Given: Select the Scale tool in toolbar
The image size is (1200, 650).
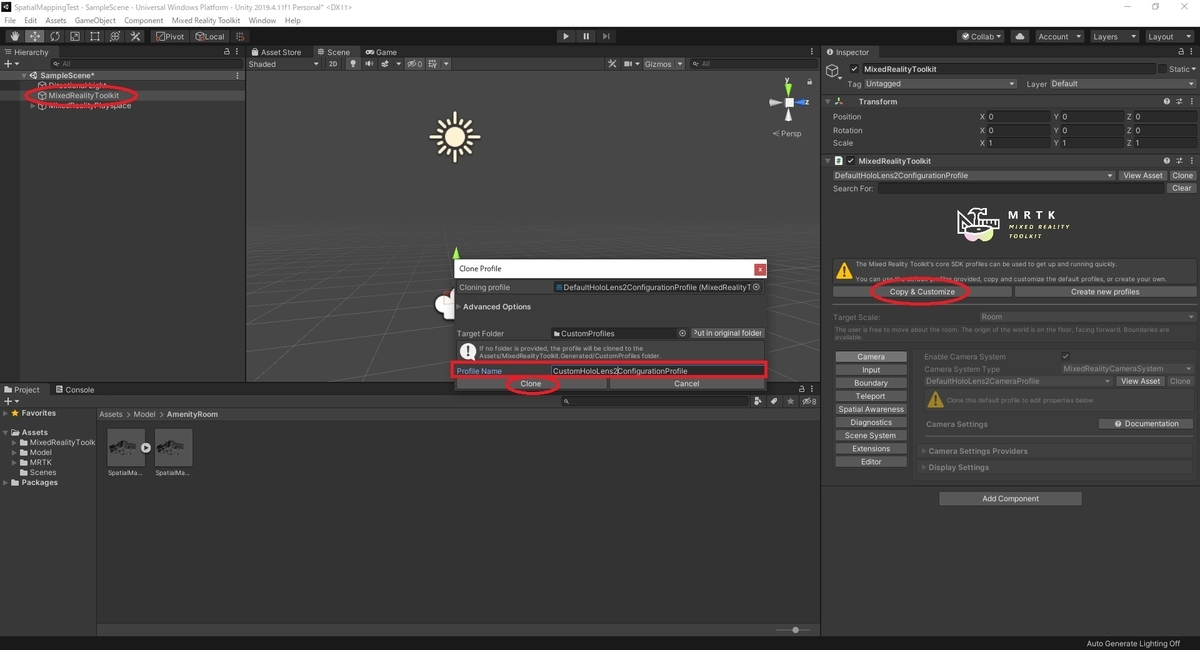Looking at the screenshot, I should (x=74, y=36).
